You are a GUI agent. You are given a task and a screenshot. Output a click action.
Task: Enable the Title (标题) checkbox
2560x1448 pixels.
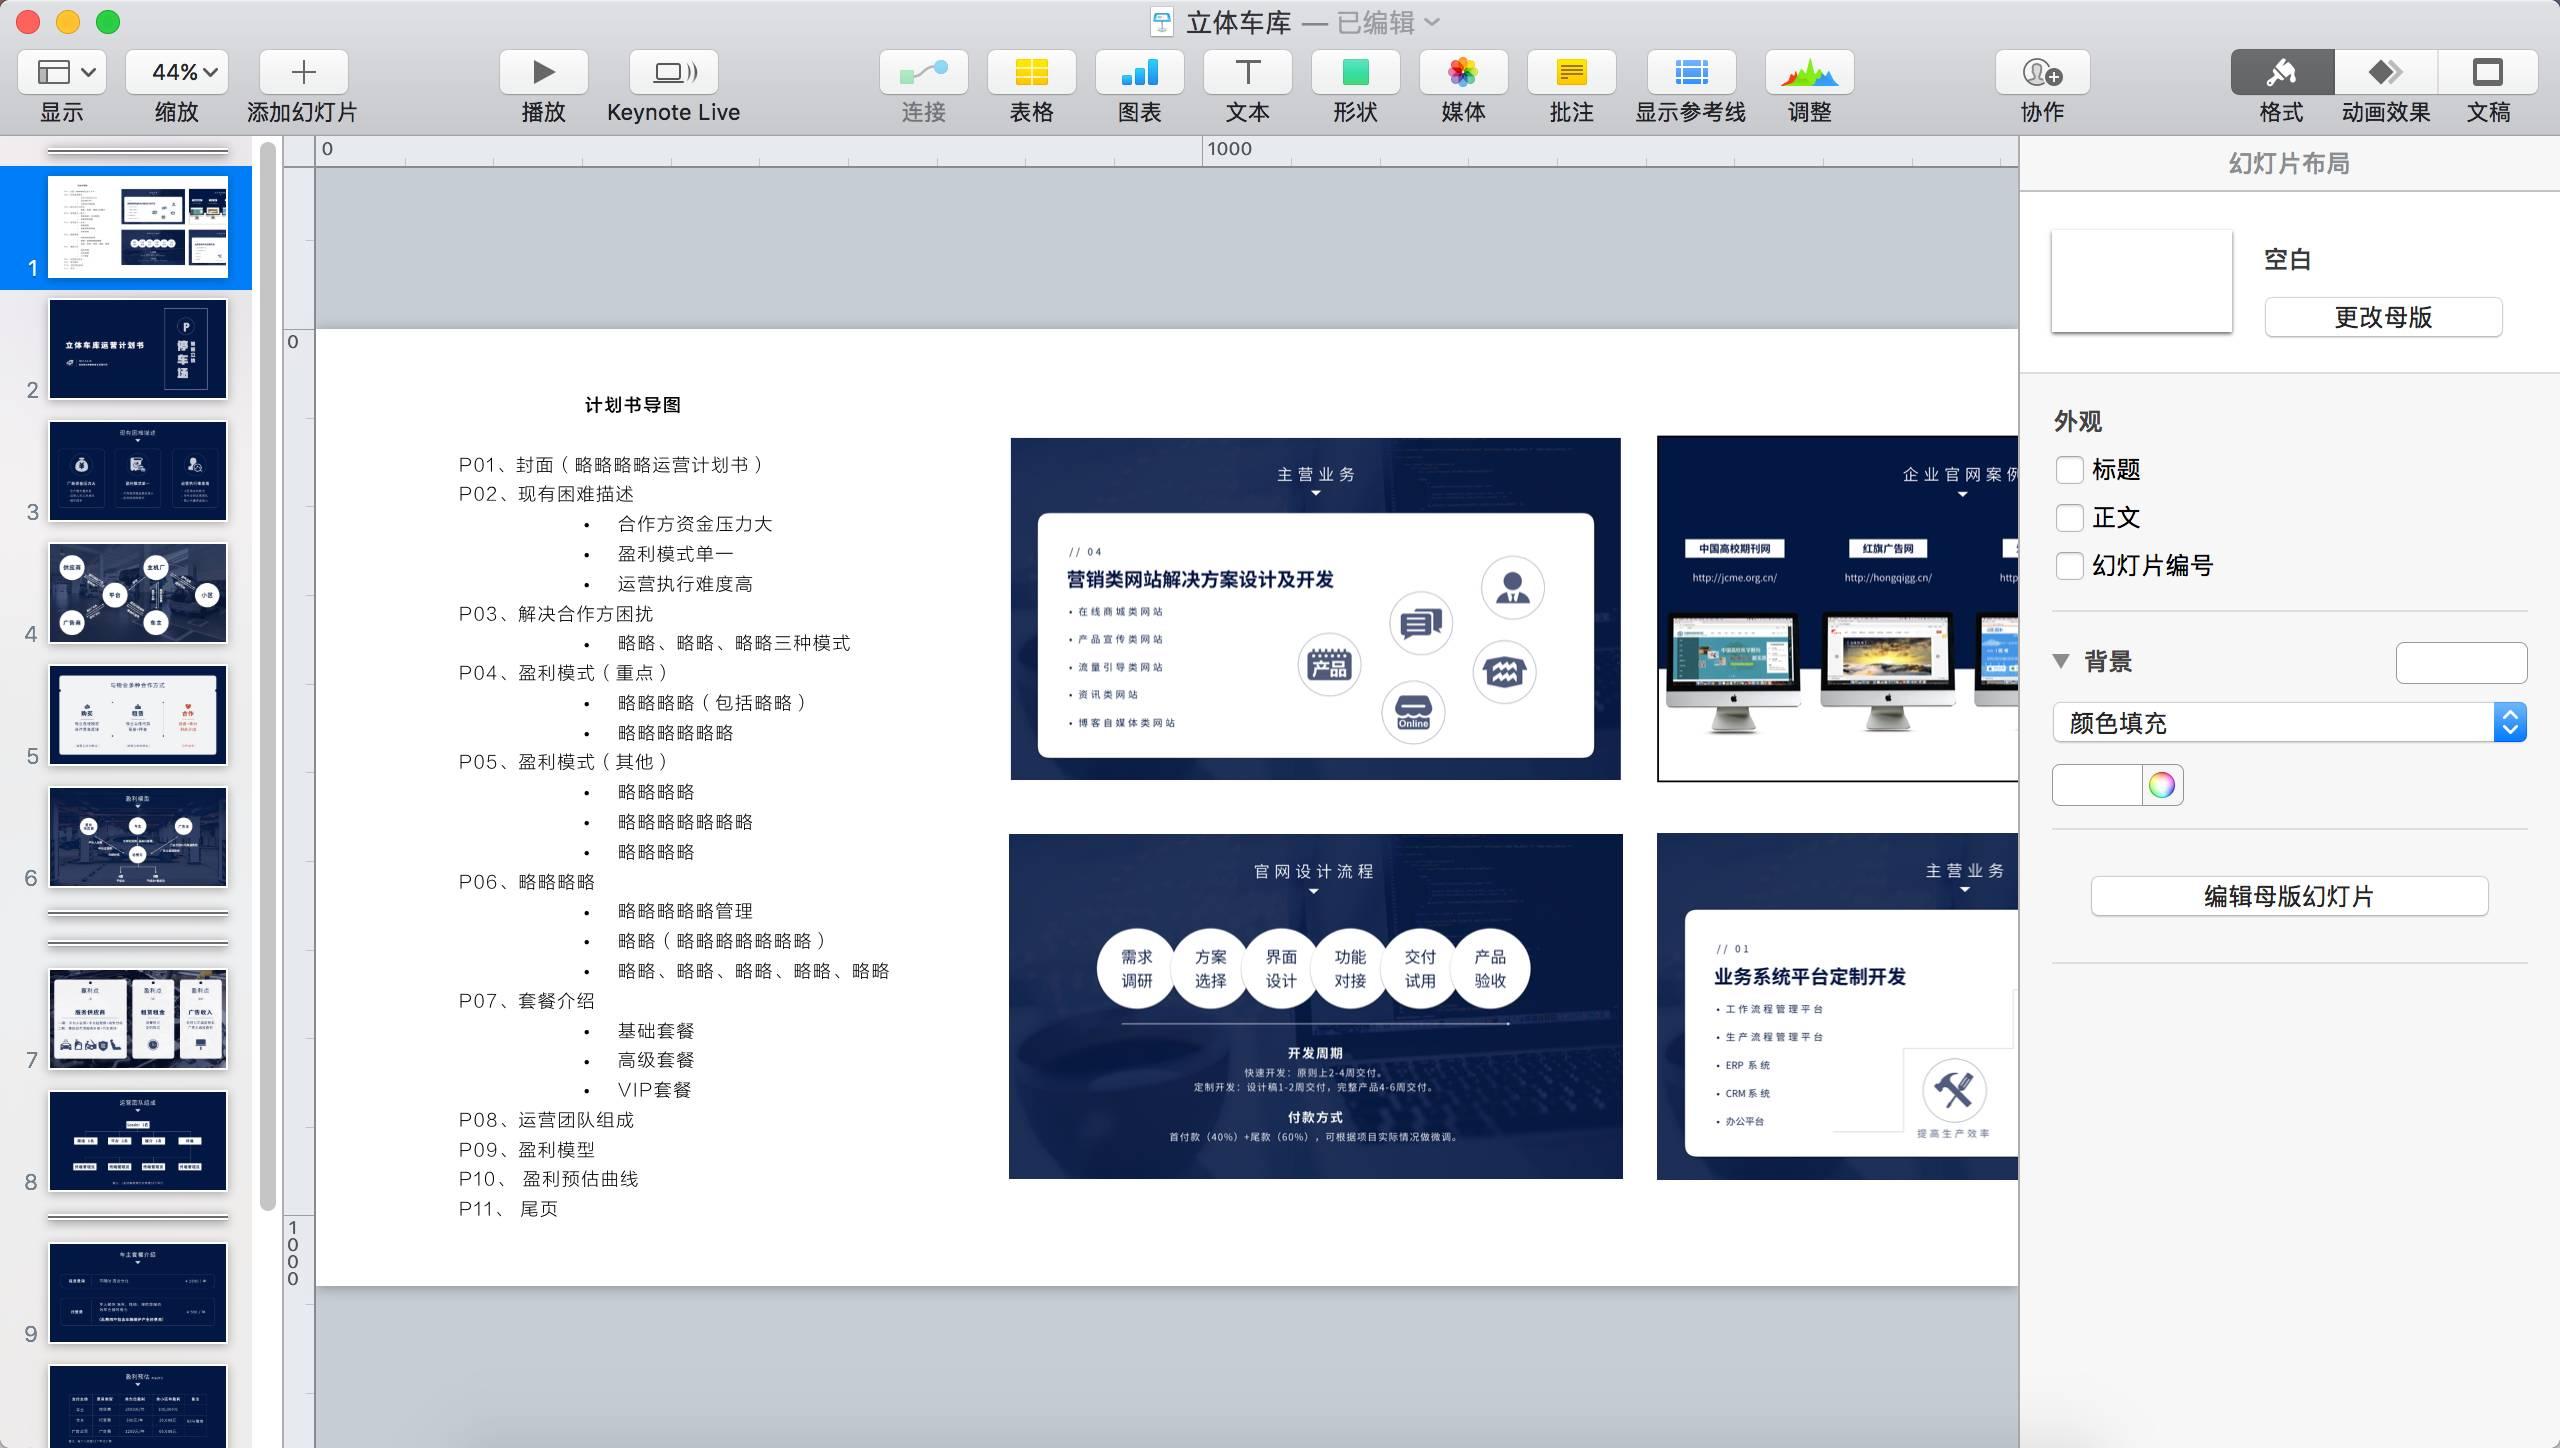[x=2069, y=469]
